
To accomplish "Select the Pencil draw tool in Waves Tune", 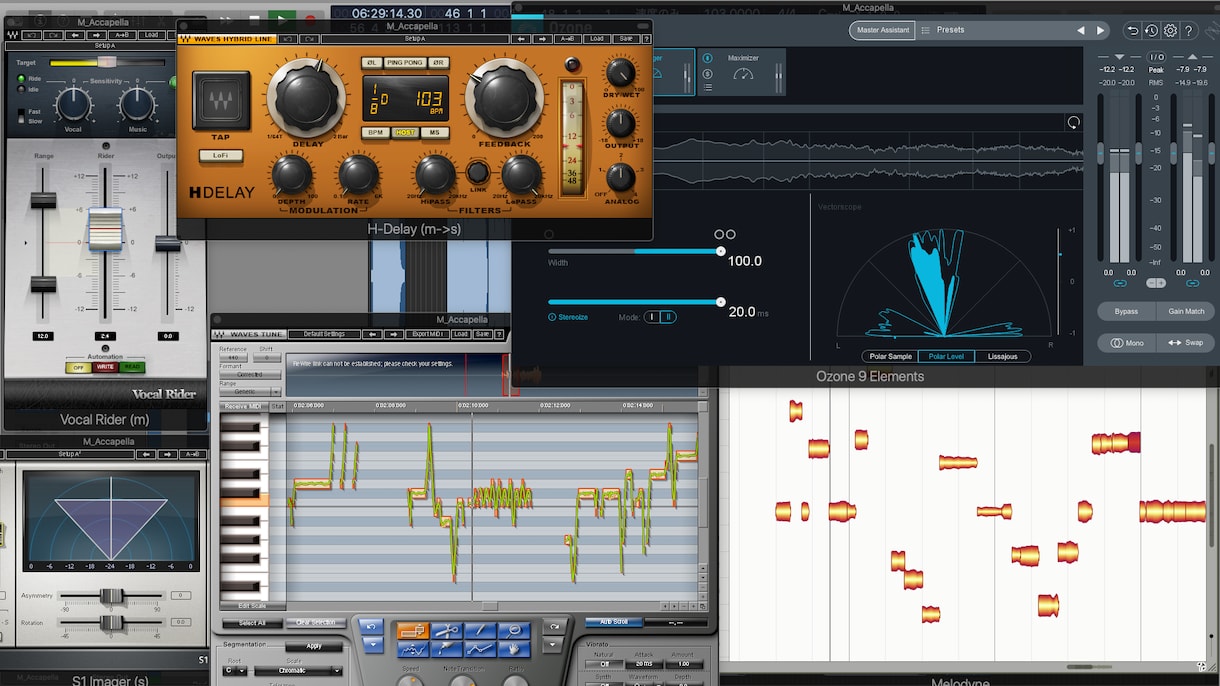I will [480, 630].
